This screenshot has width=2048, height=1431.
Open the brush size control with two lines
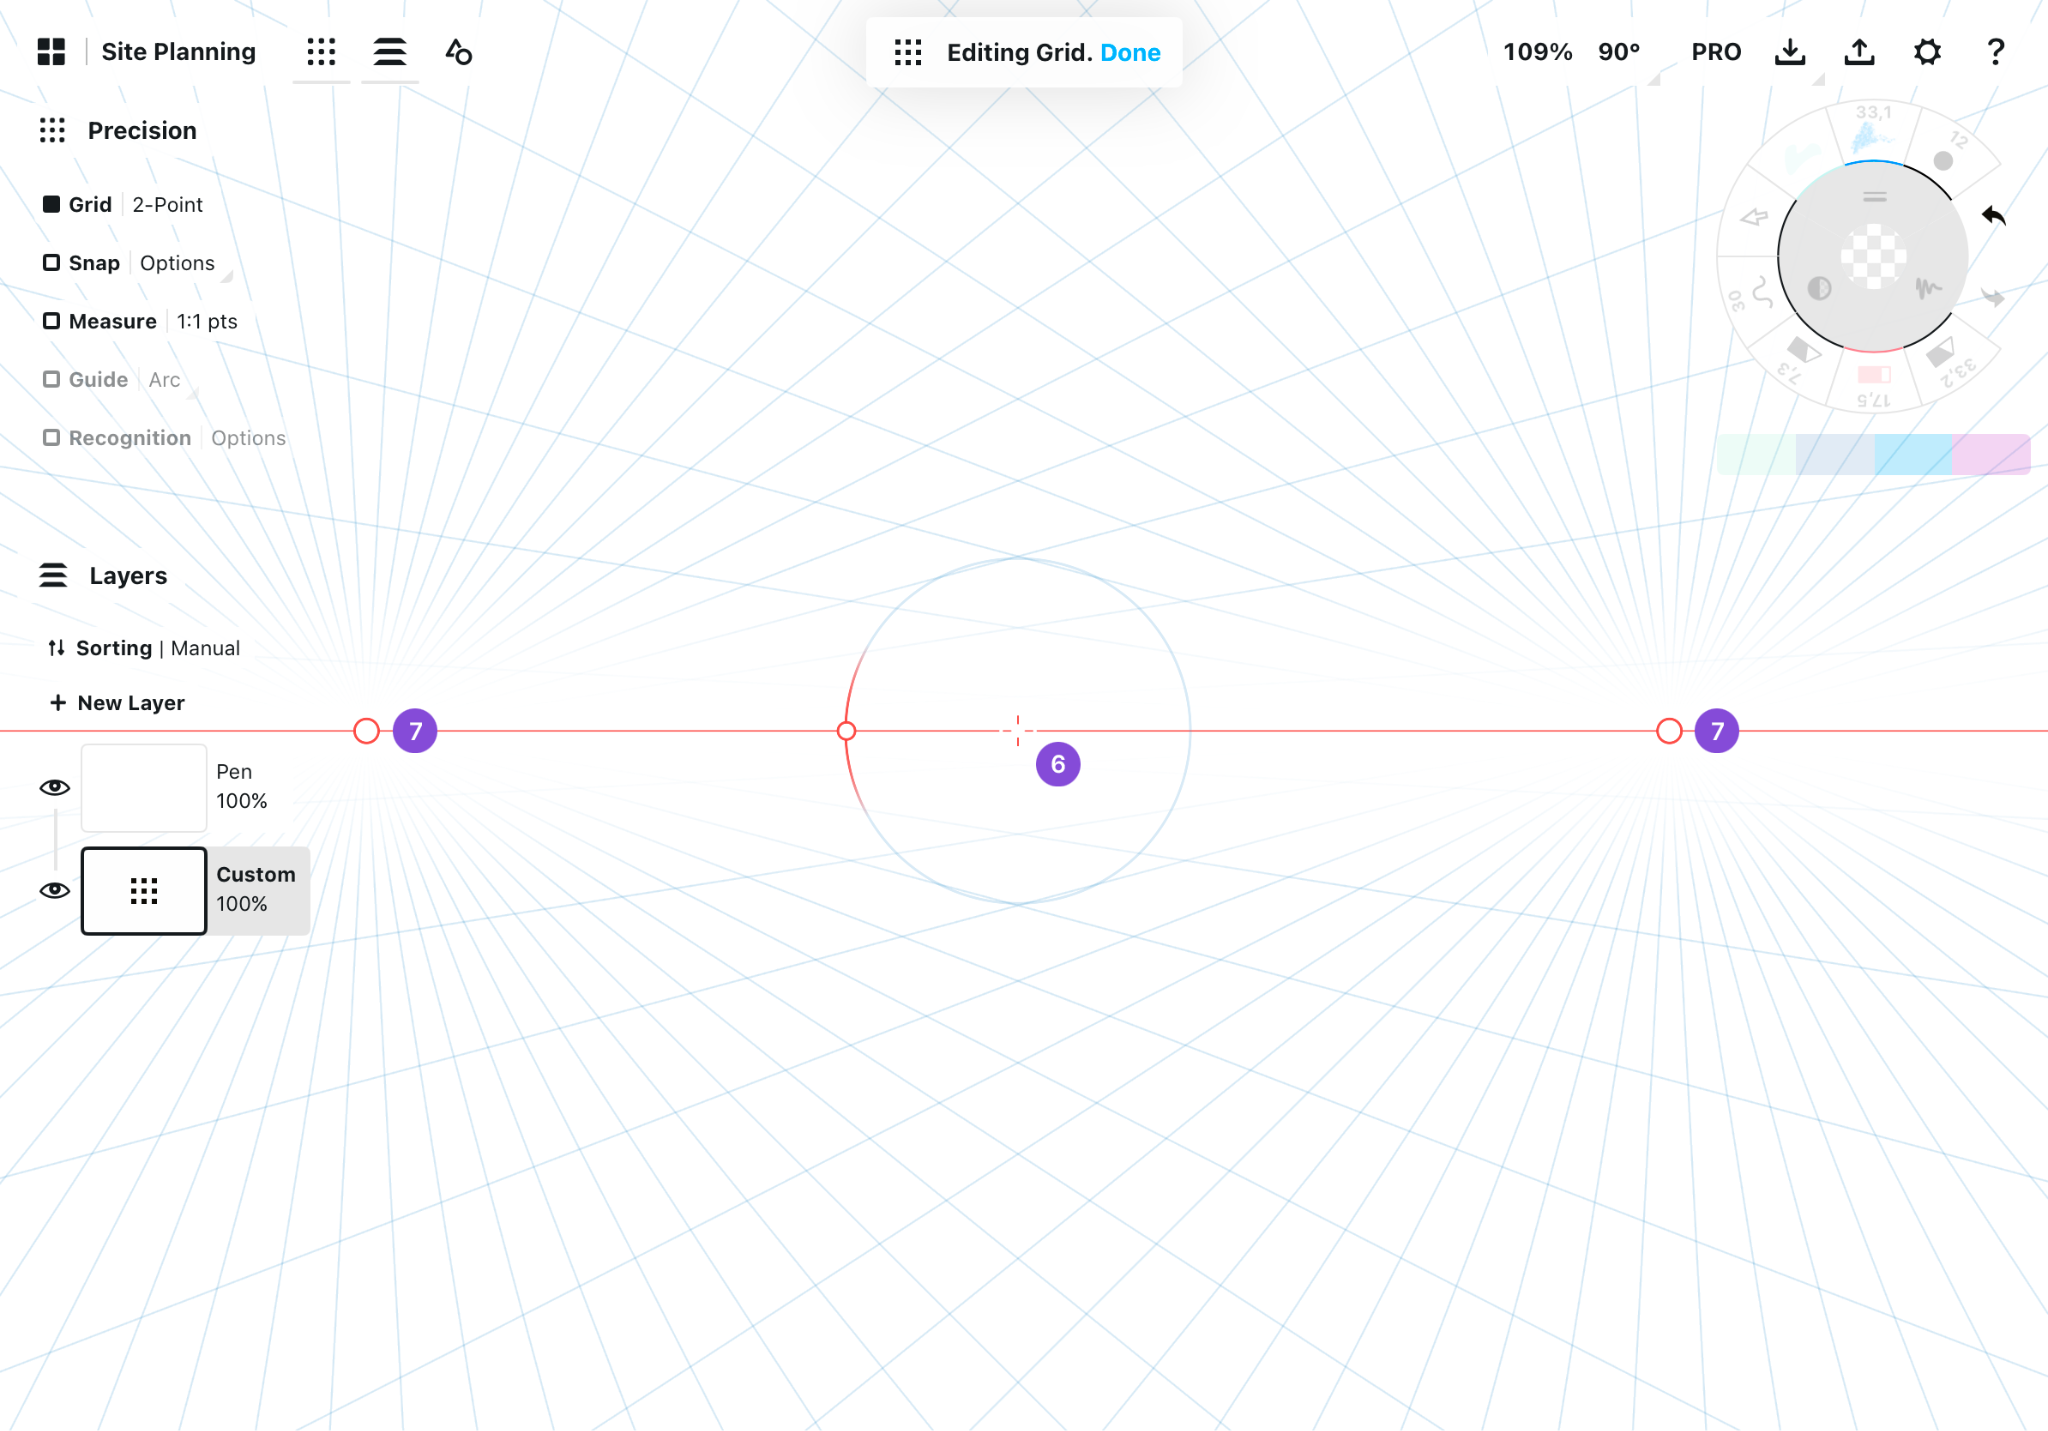(x=1874, y=198)
